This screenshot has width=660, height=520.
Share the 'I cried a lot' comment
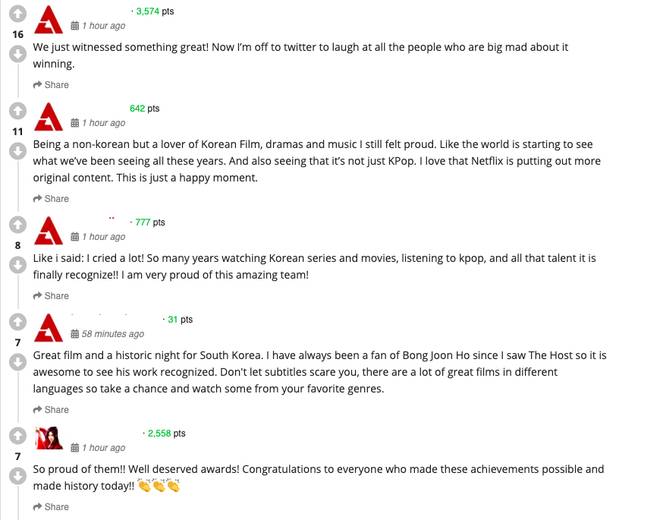[51, 296]
